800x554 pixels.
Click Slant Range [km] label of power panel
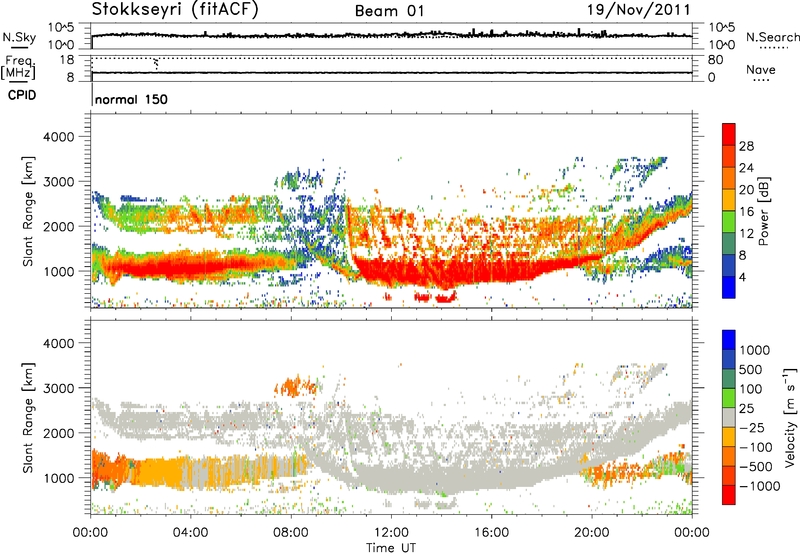point(28,211)
